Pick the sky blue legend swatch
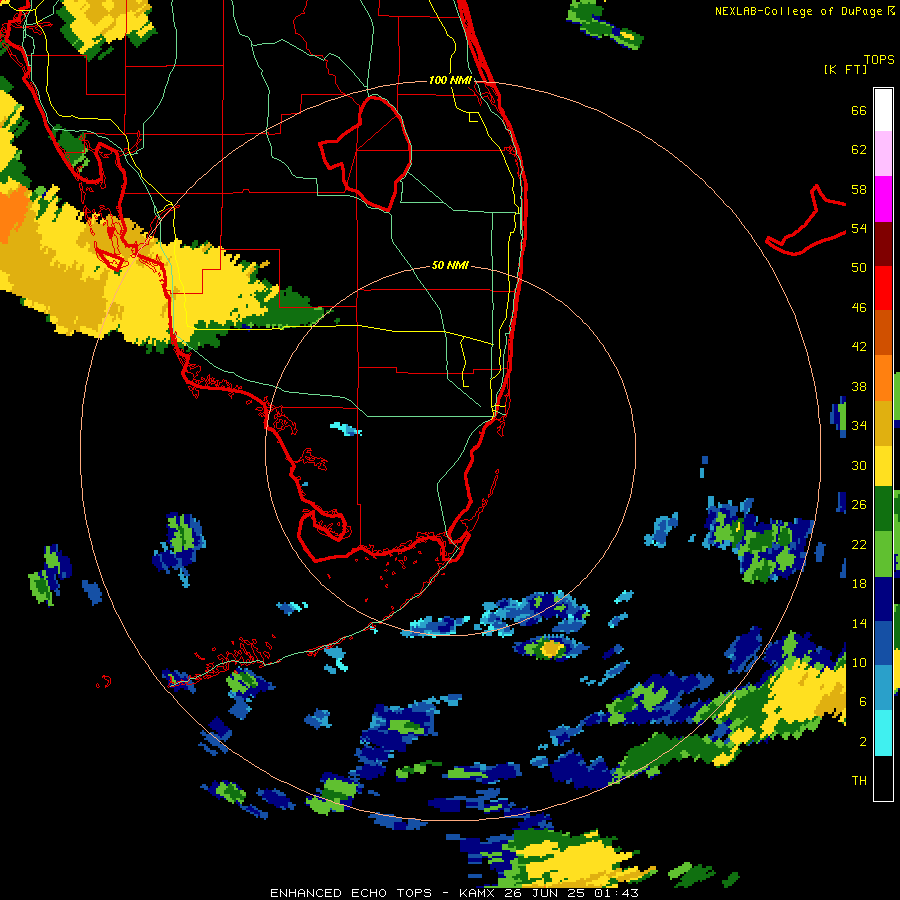 (x=883, y=687)
